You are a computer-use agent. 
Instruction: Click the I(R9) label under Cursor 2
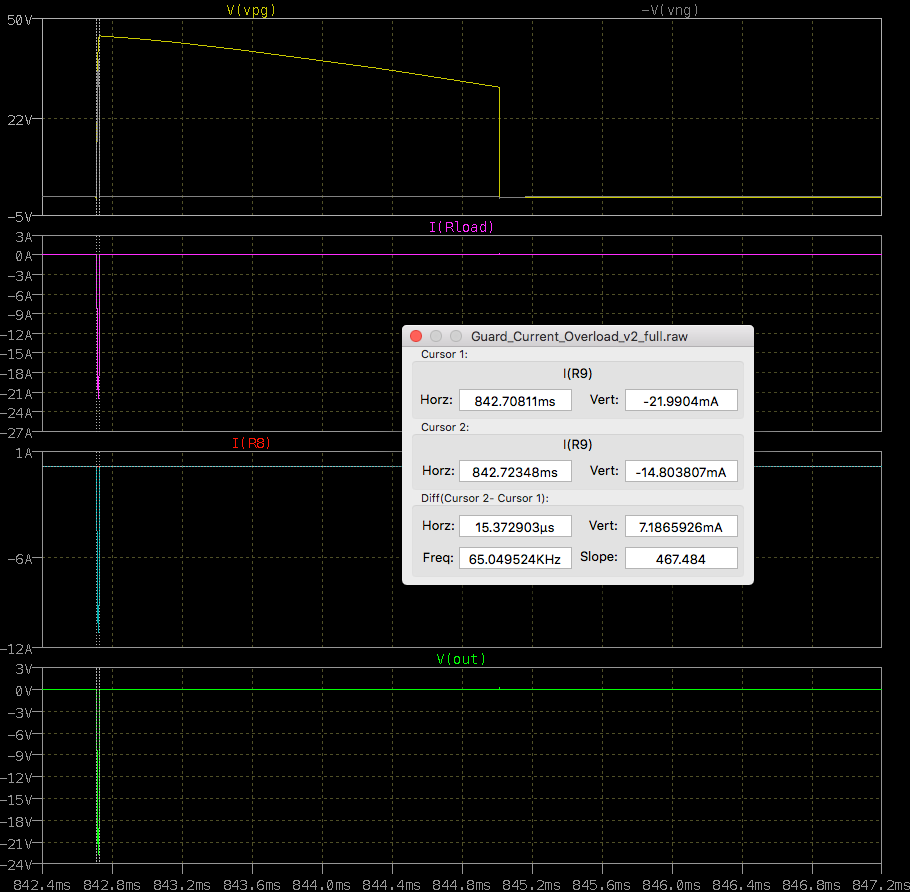(577, 445)
